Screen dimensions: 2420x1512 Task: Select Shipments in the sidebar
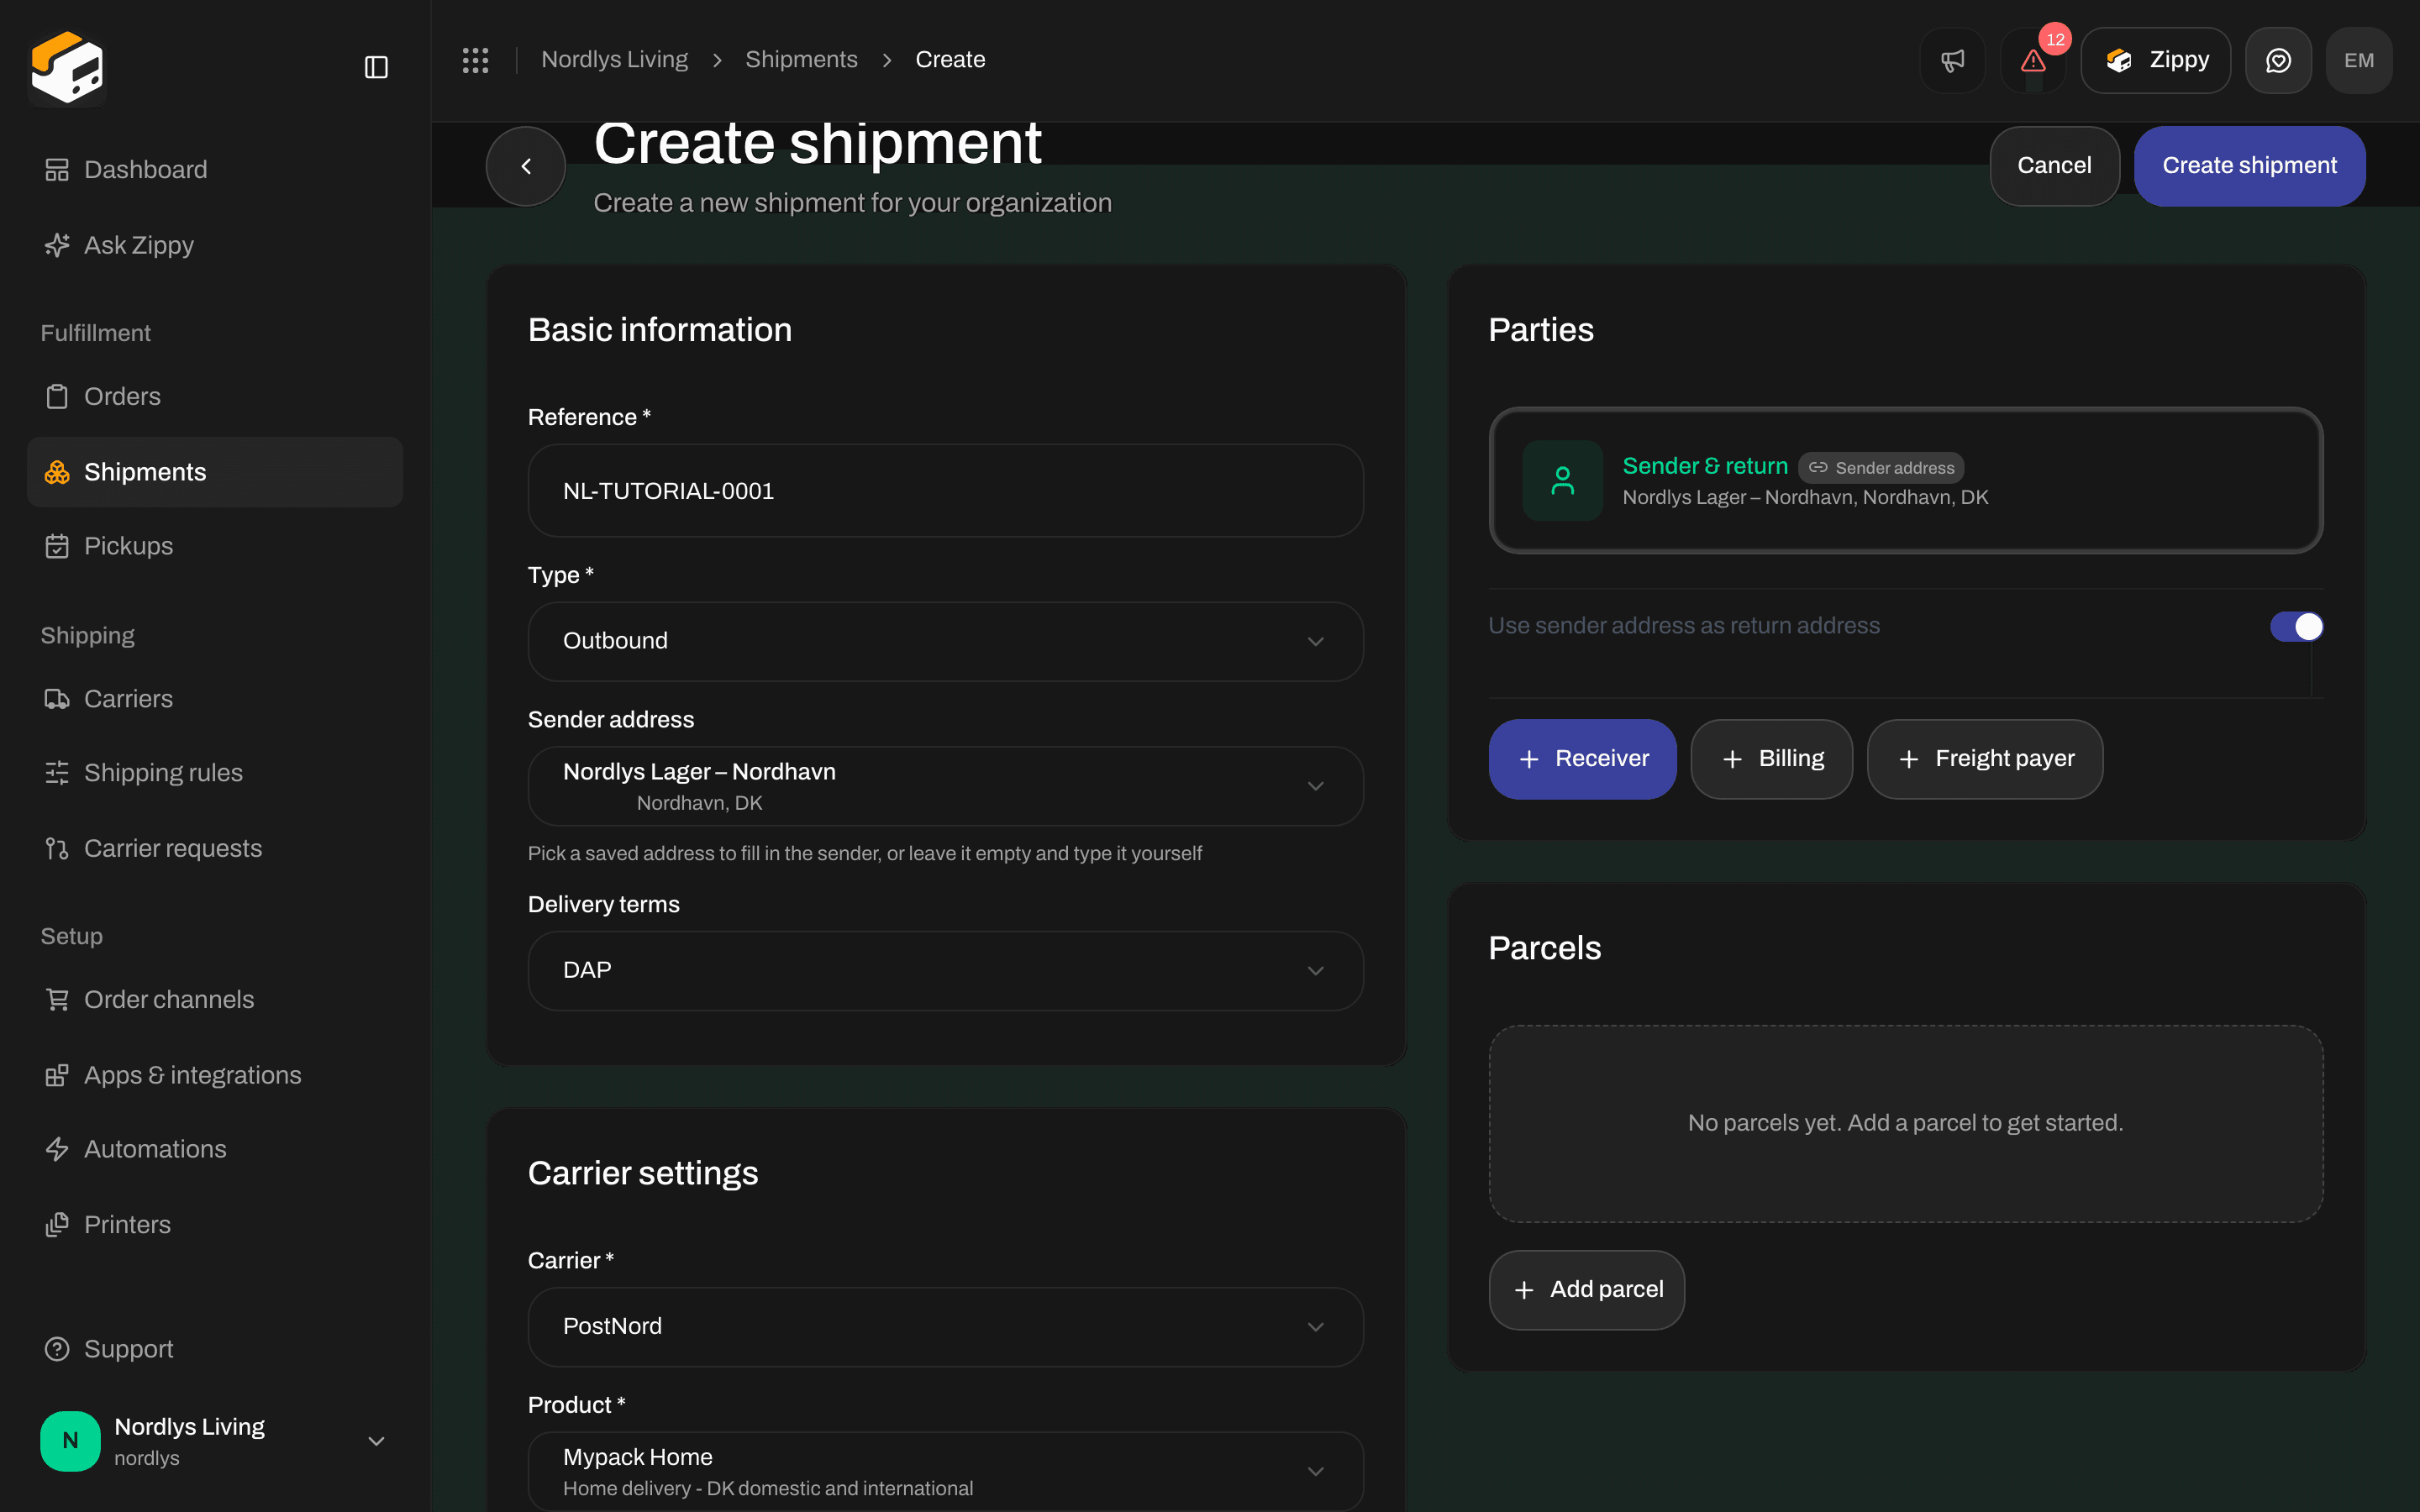tap(215, 472)
